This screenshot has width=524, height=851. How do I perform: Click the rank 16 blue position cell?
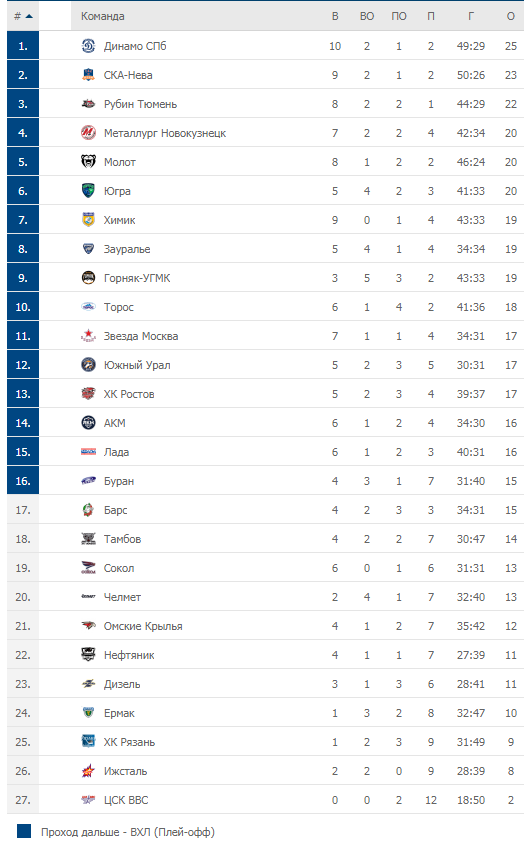(23, 481)
